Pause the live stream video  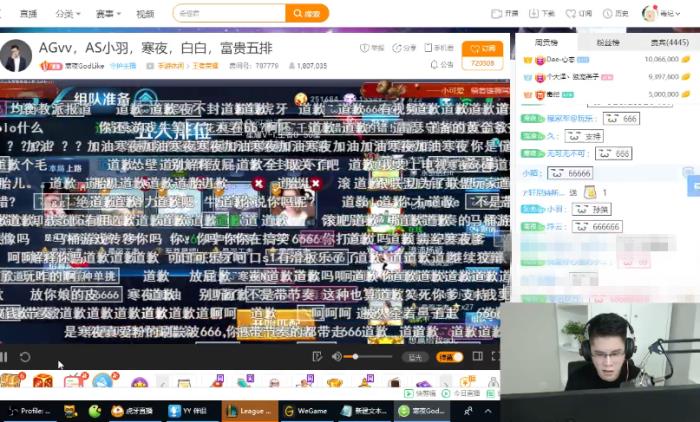point(5,356)
